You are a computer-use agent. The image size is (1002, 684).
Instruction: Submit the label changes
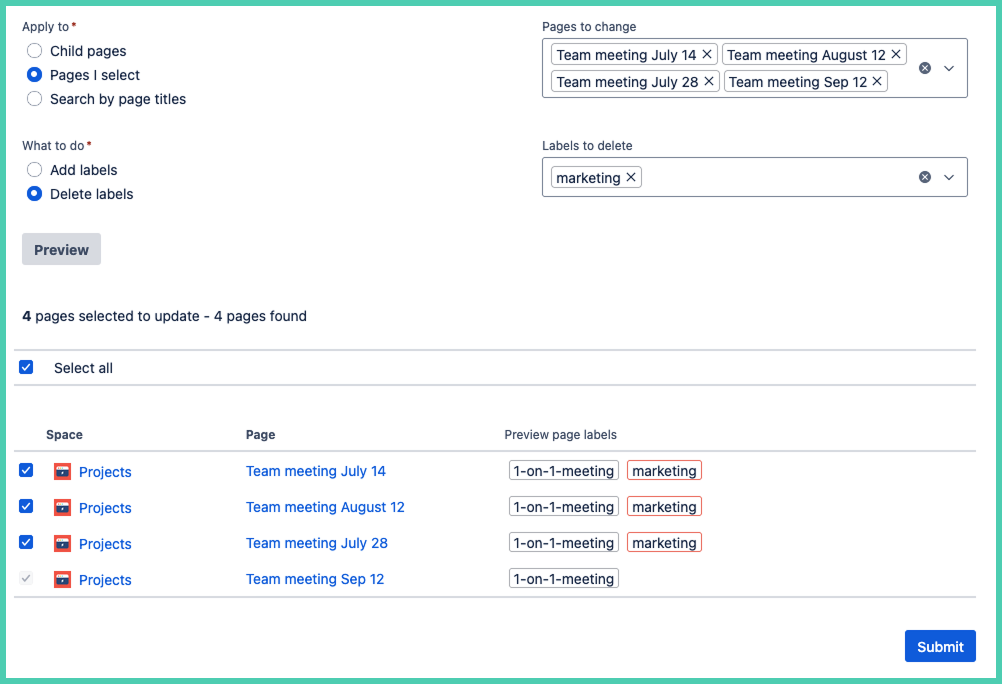939,646
